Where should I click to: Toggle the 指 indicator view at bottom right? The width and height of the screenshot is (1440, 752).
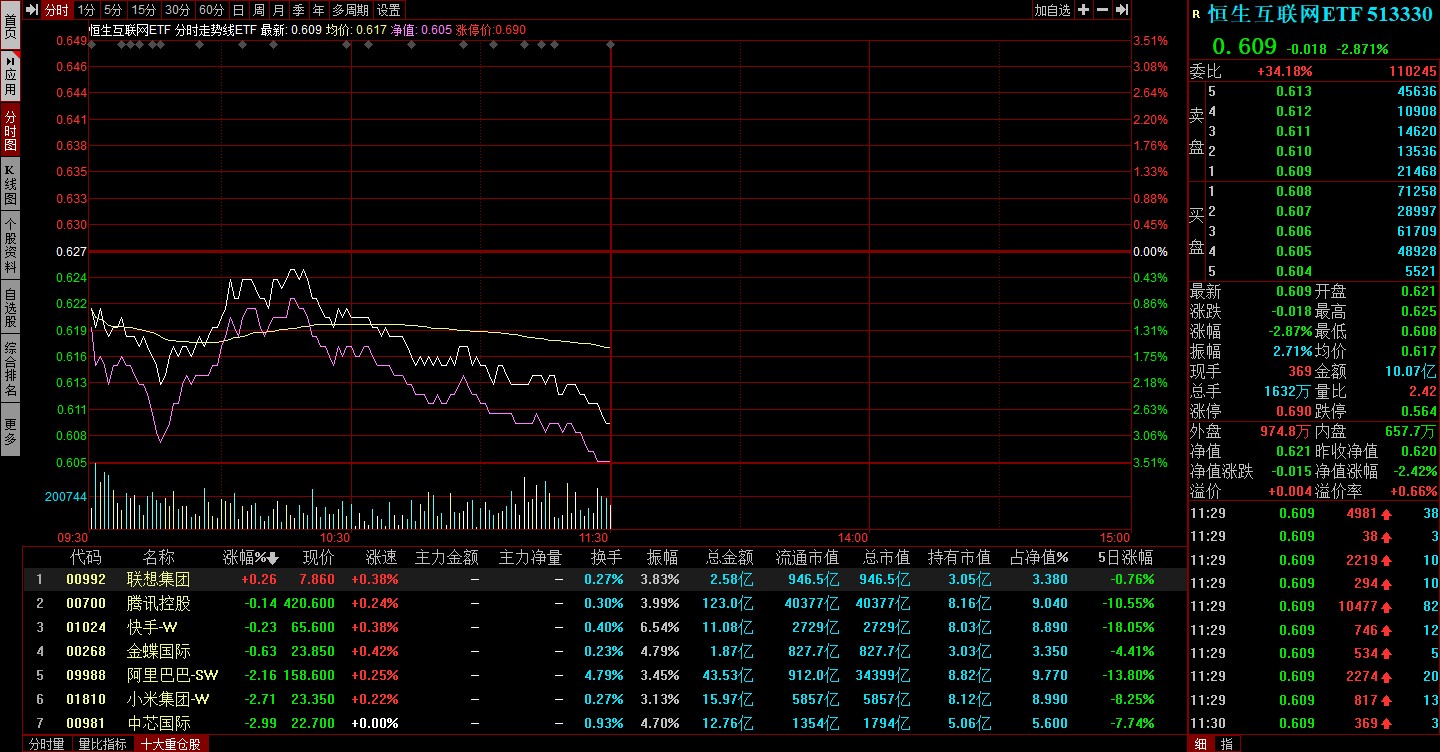tap(1225, 743)
